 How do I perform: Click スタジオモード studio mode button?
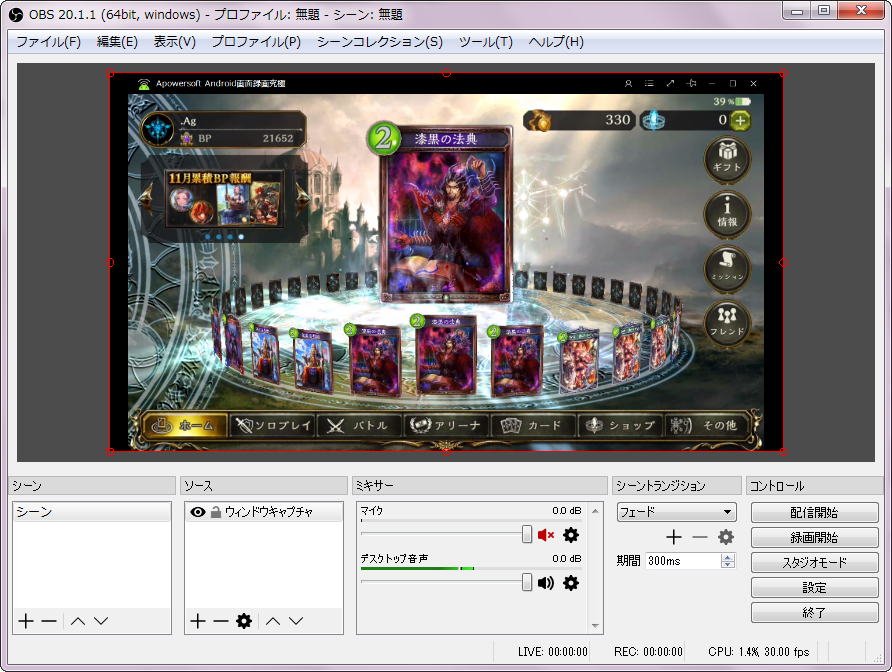tap(815, 563)
